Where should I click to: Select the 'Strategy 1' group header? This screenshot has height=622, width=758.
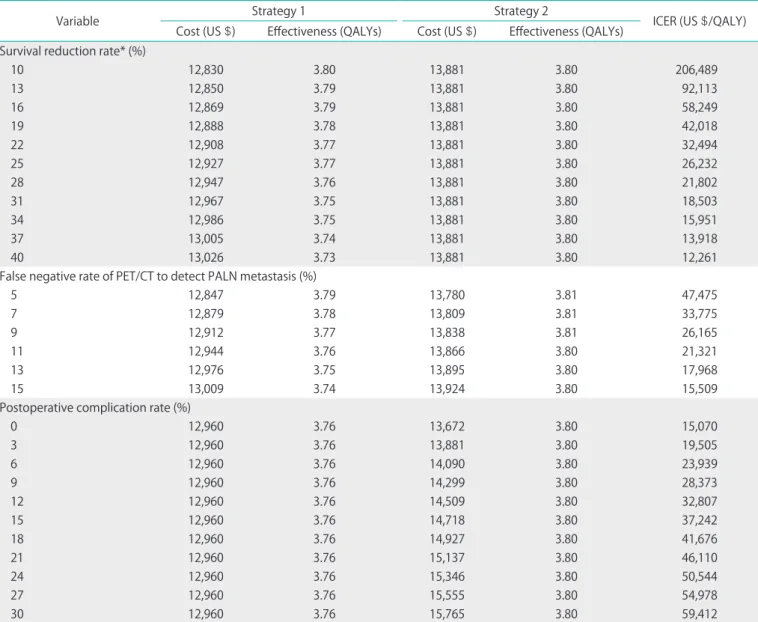pyautogui.click(x=278, y=11)
